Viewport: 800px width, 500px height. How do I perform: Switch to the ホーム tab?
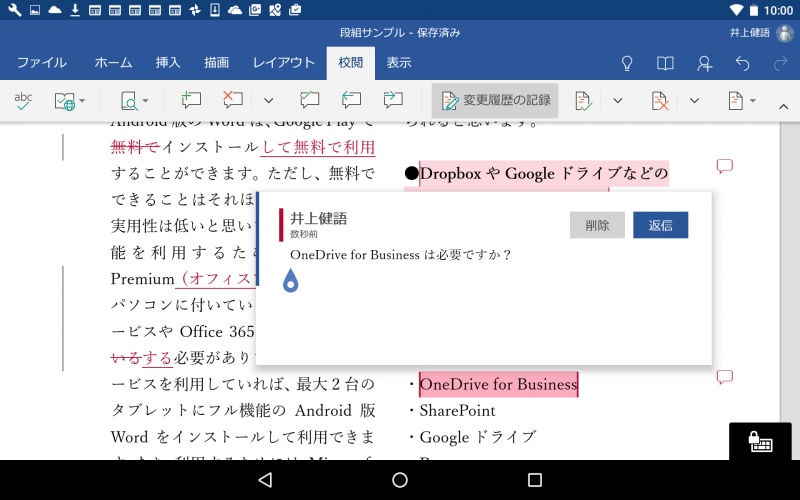point(113,62)
